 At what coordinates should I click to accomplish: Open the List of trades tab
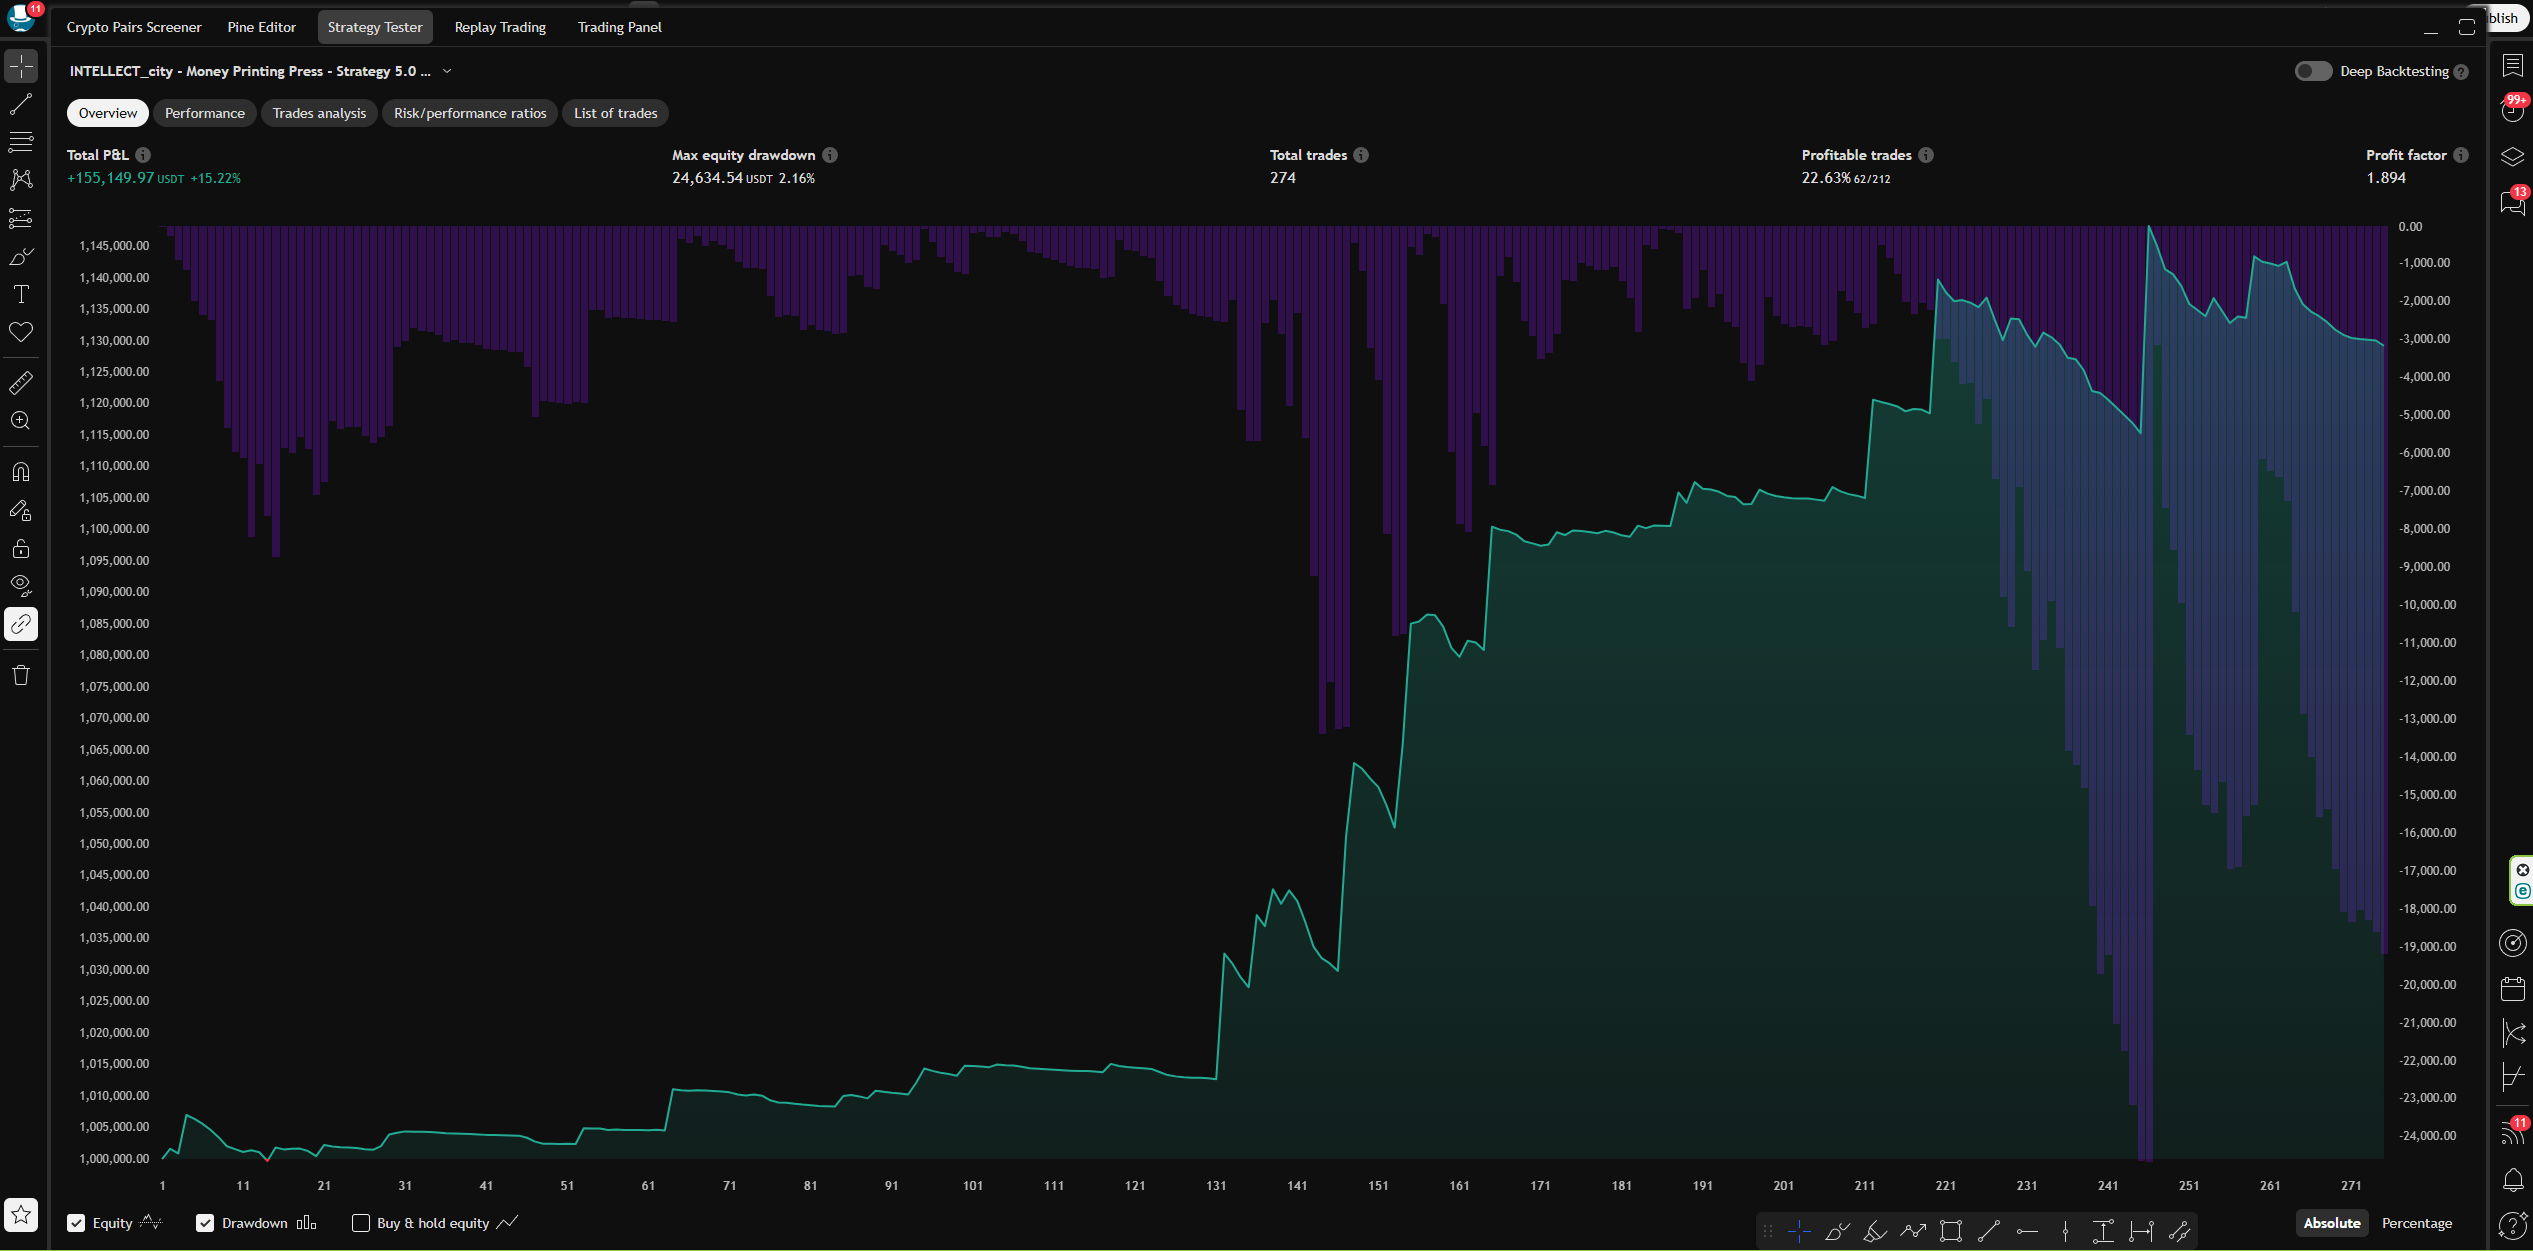pyautogui.click(x=615, y=113)
